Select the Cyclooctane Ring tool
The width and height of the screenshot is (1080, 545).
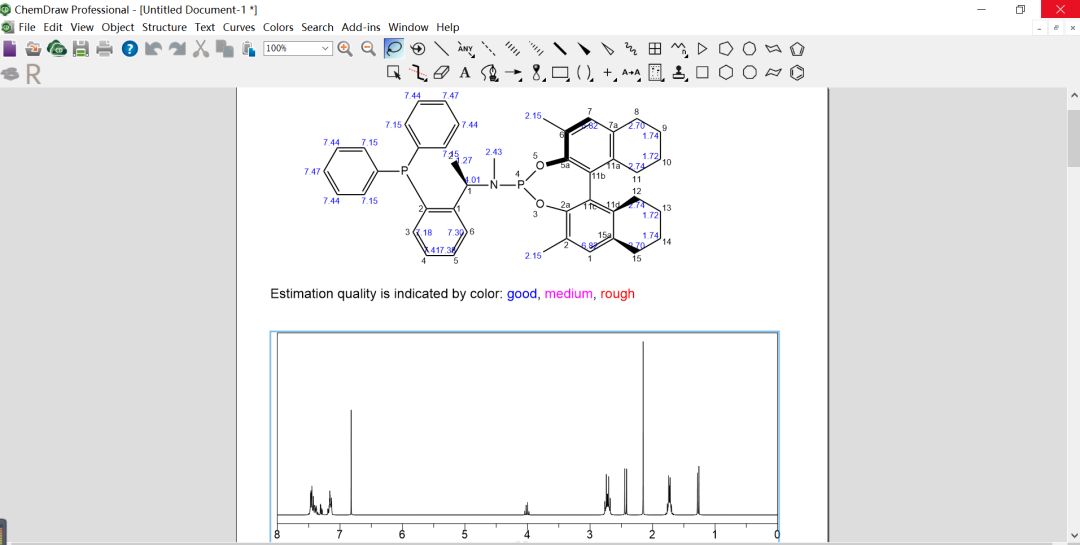[750, 72]
